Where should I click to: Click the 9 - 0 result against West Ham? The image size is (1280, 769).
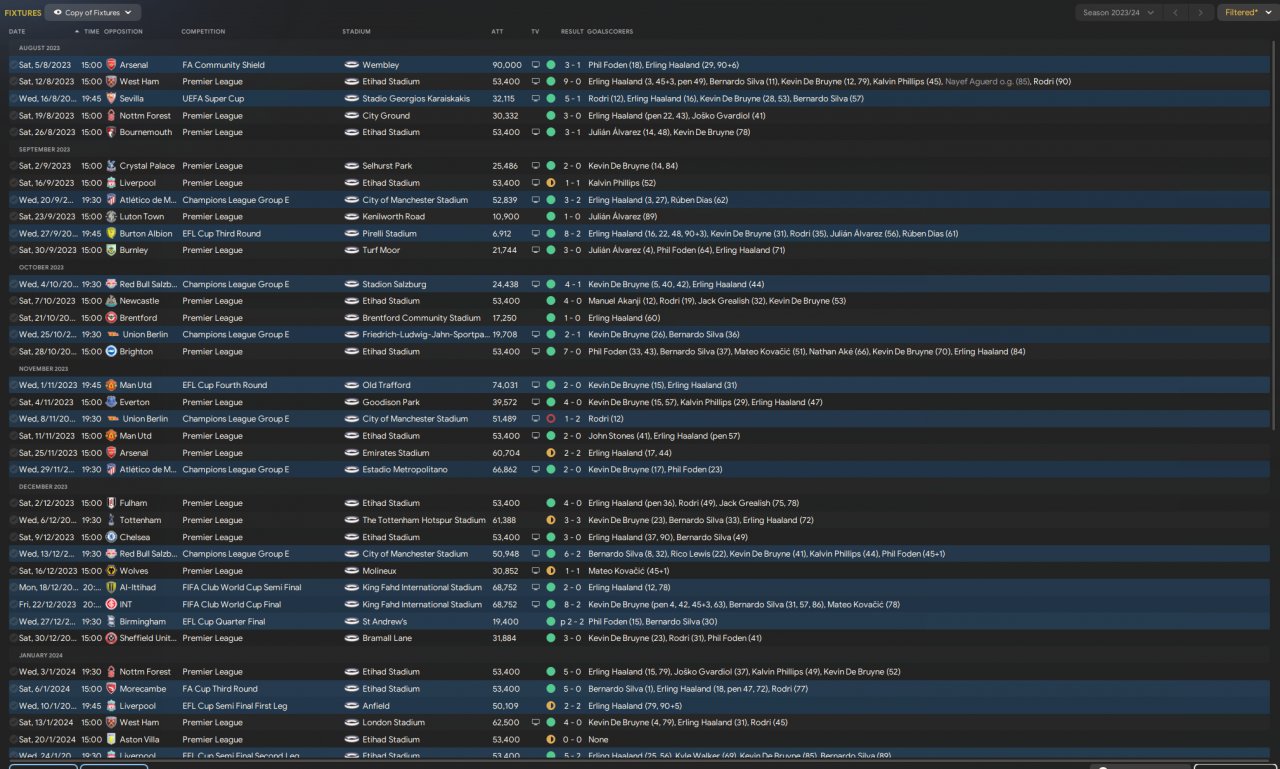pyautogui.click(x=572, y=82)
